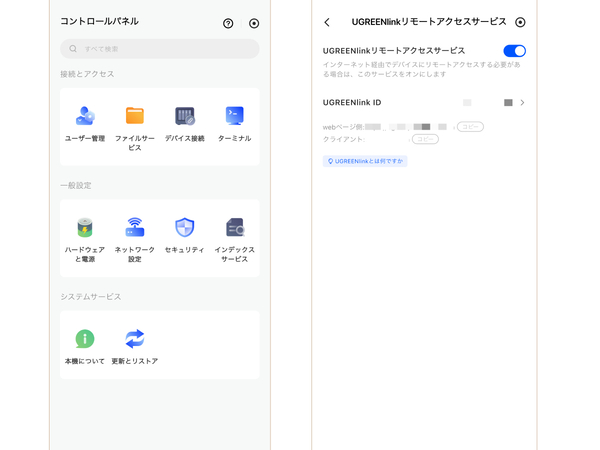Open インデックスサービス icon

(235, 227)
